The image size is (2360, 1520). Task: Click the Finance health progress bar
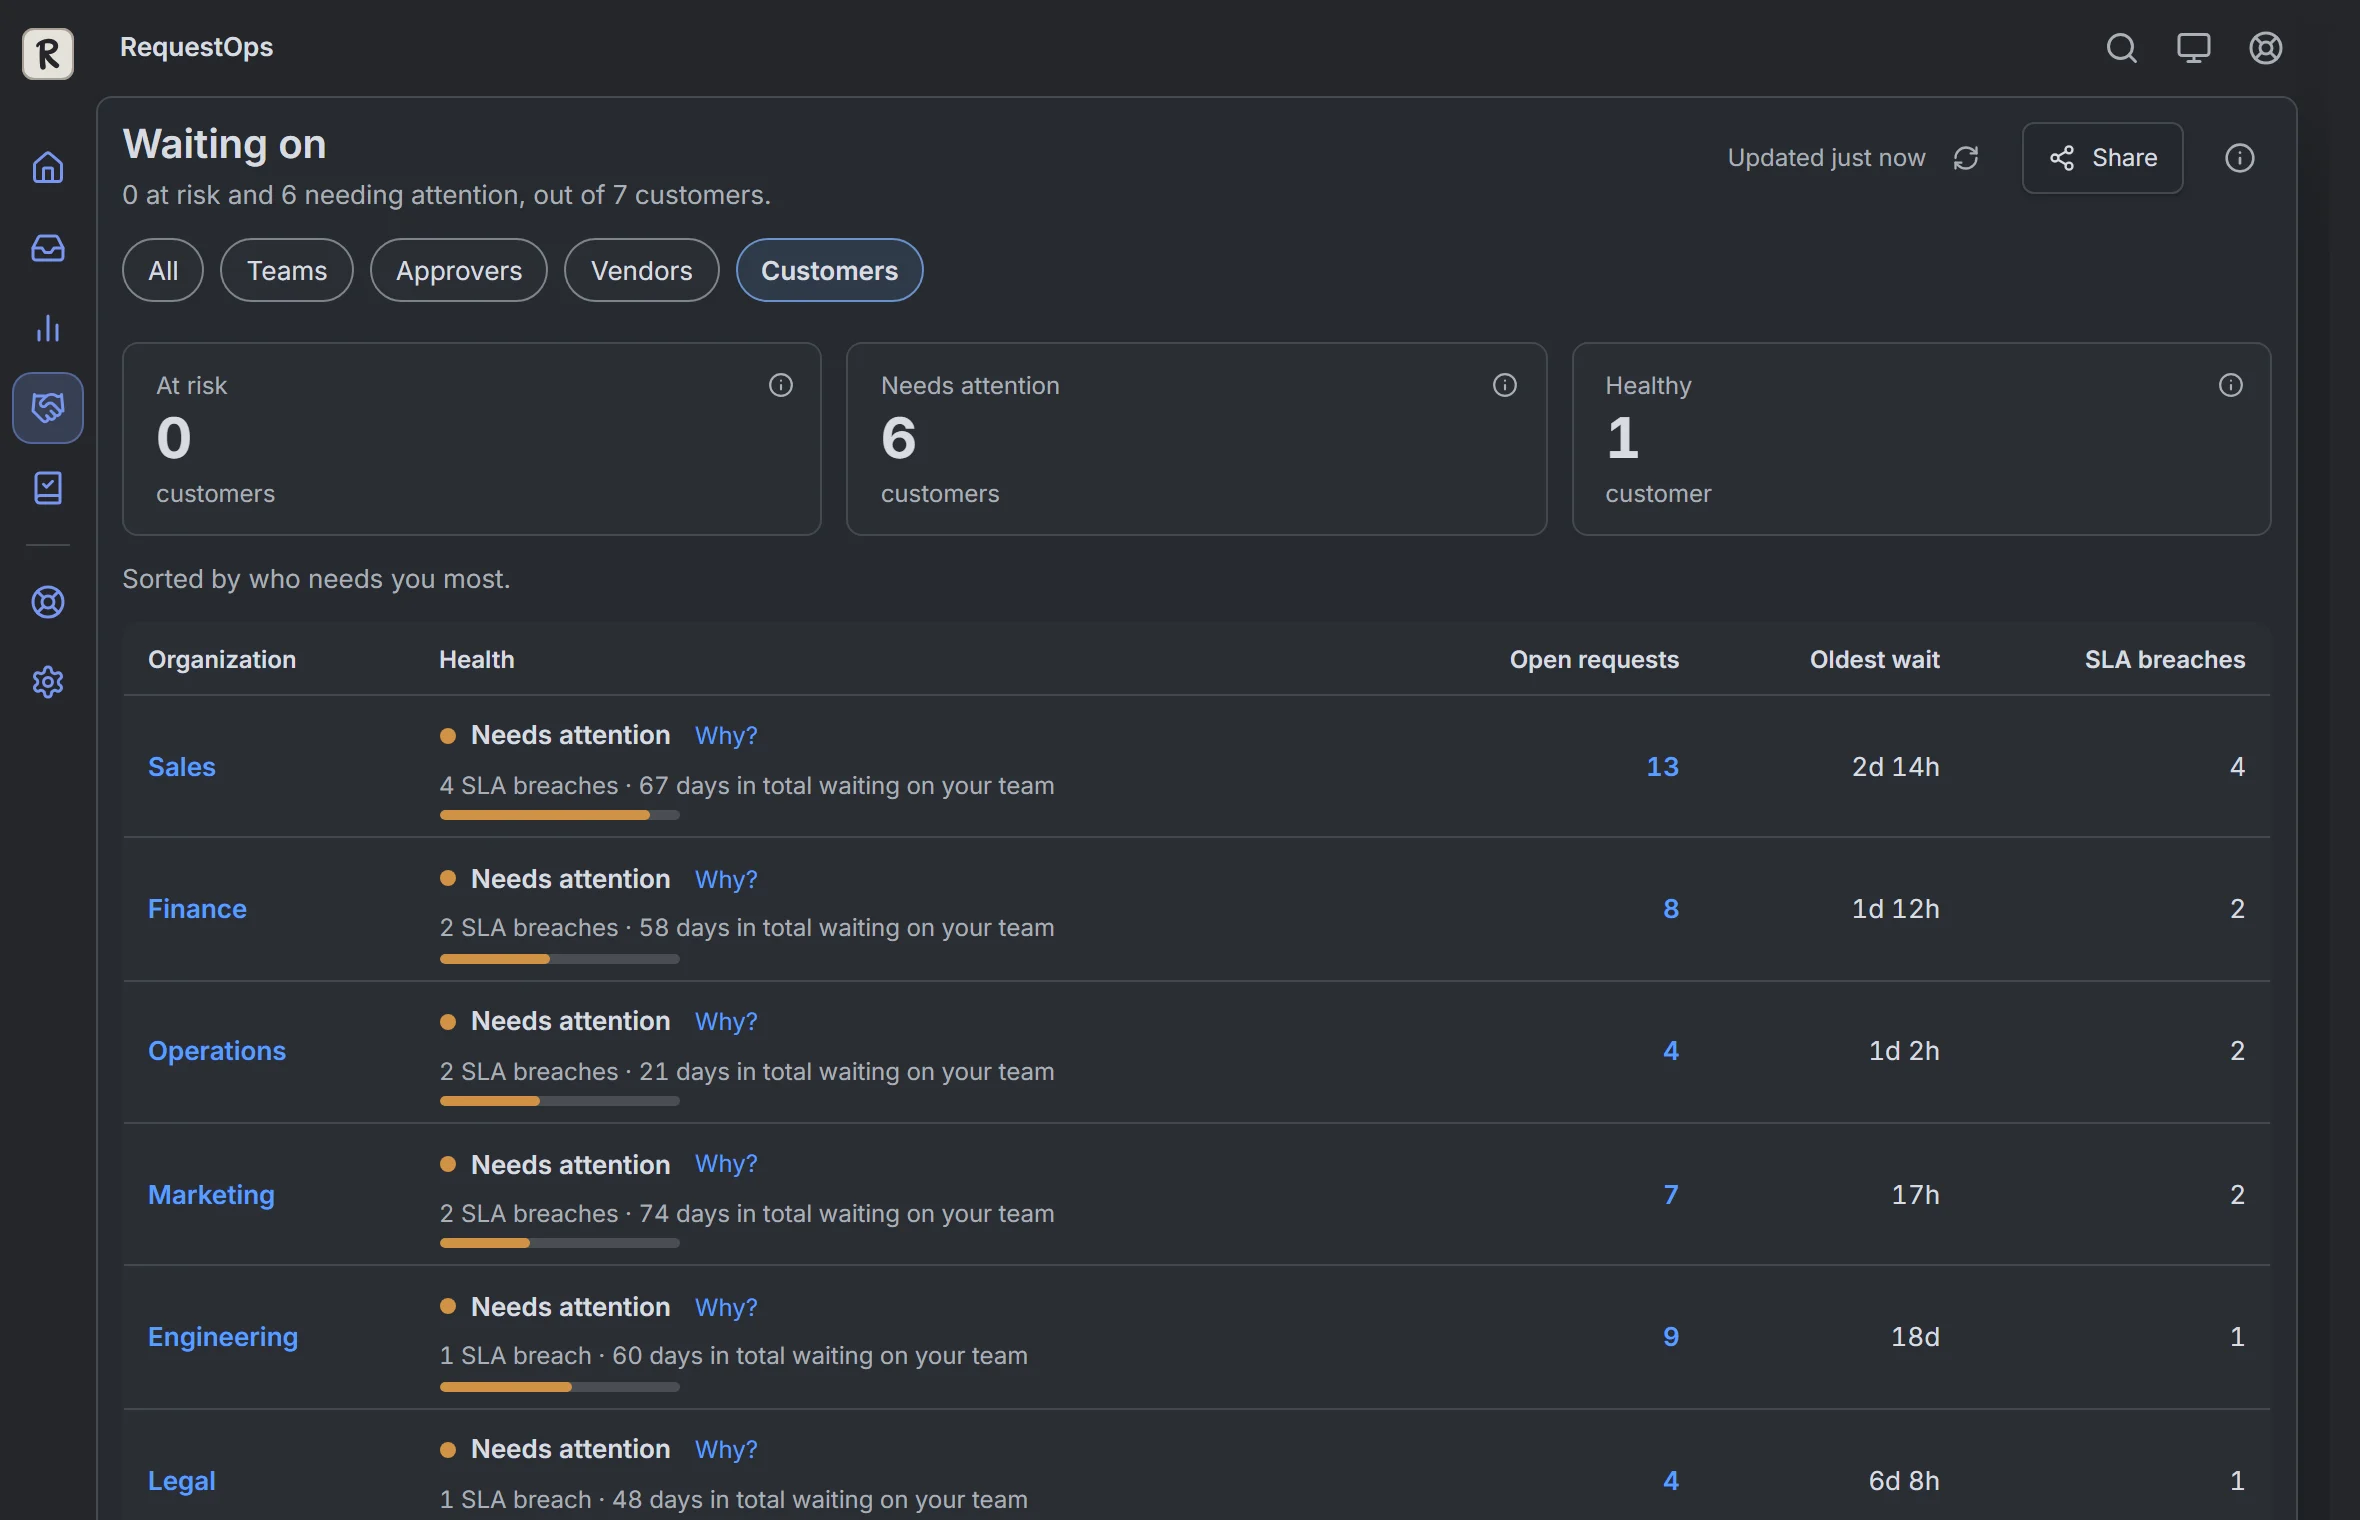point(559,959)
